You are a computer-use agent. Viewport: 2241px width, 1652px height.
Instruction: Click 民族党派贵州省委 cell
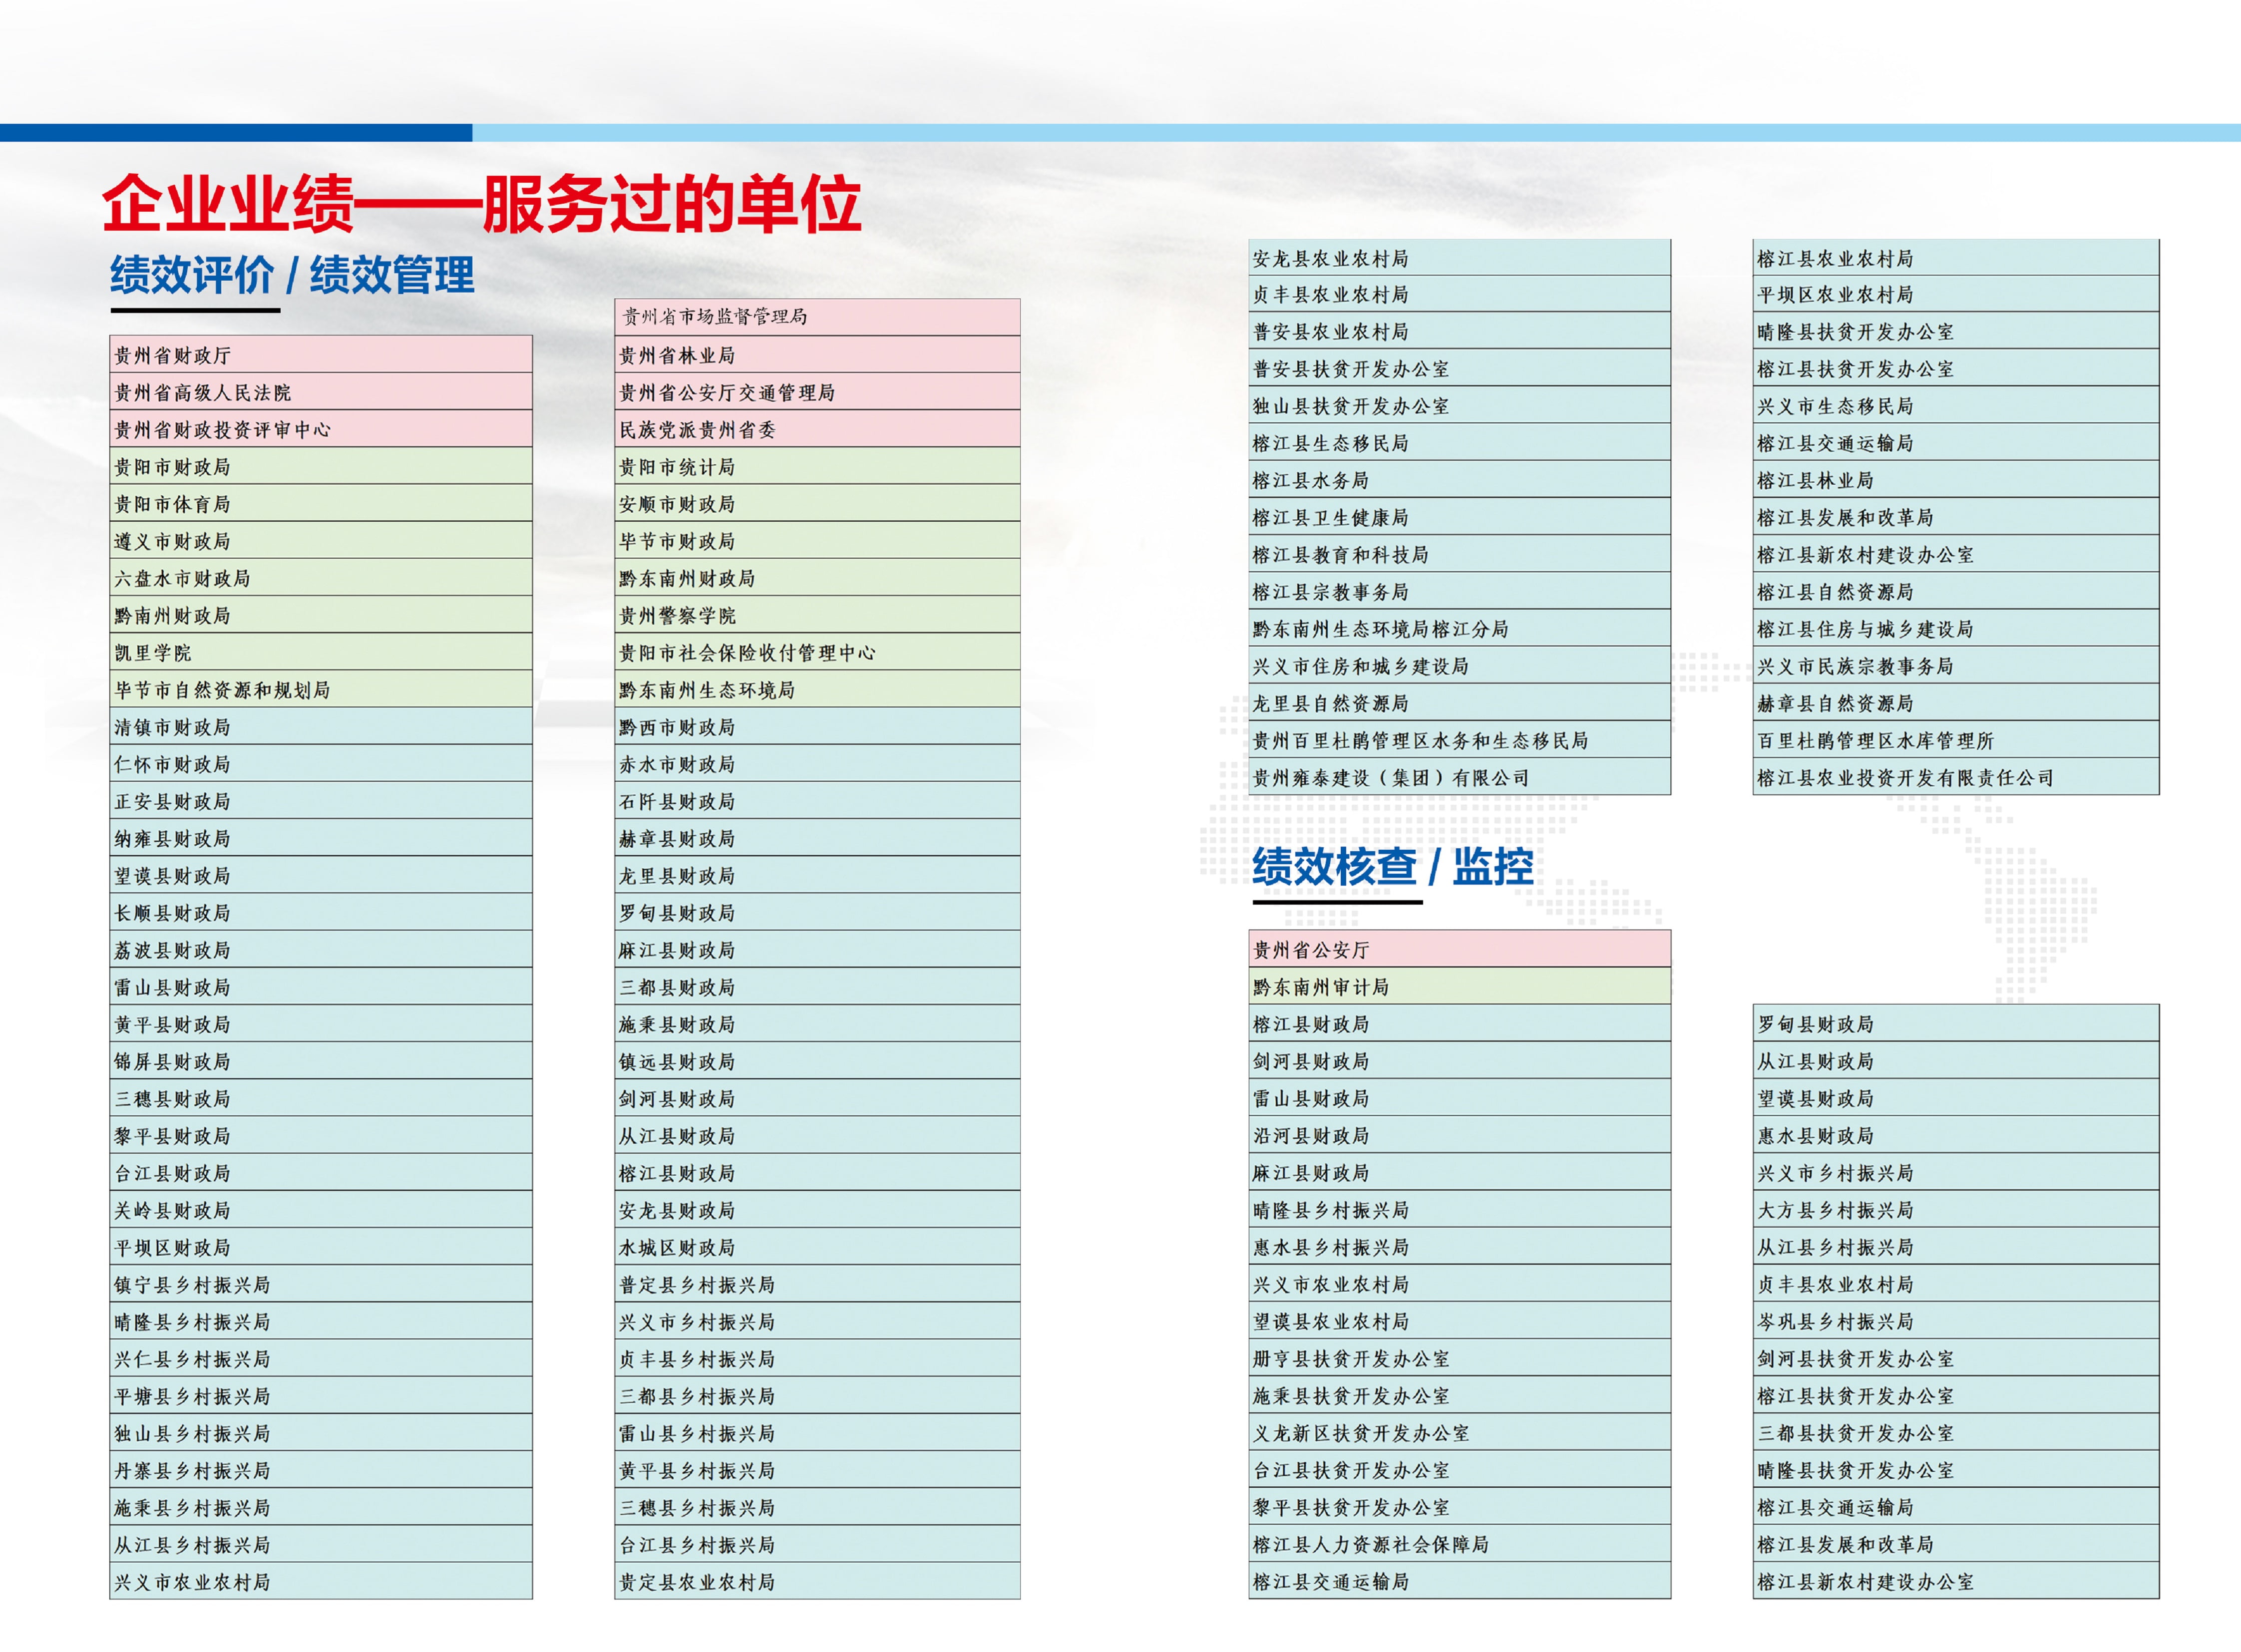tap(817, 429)
